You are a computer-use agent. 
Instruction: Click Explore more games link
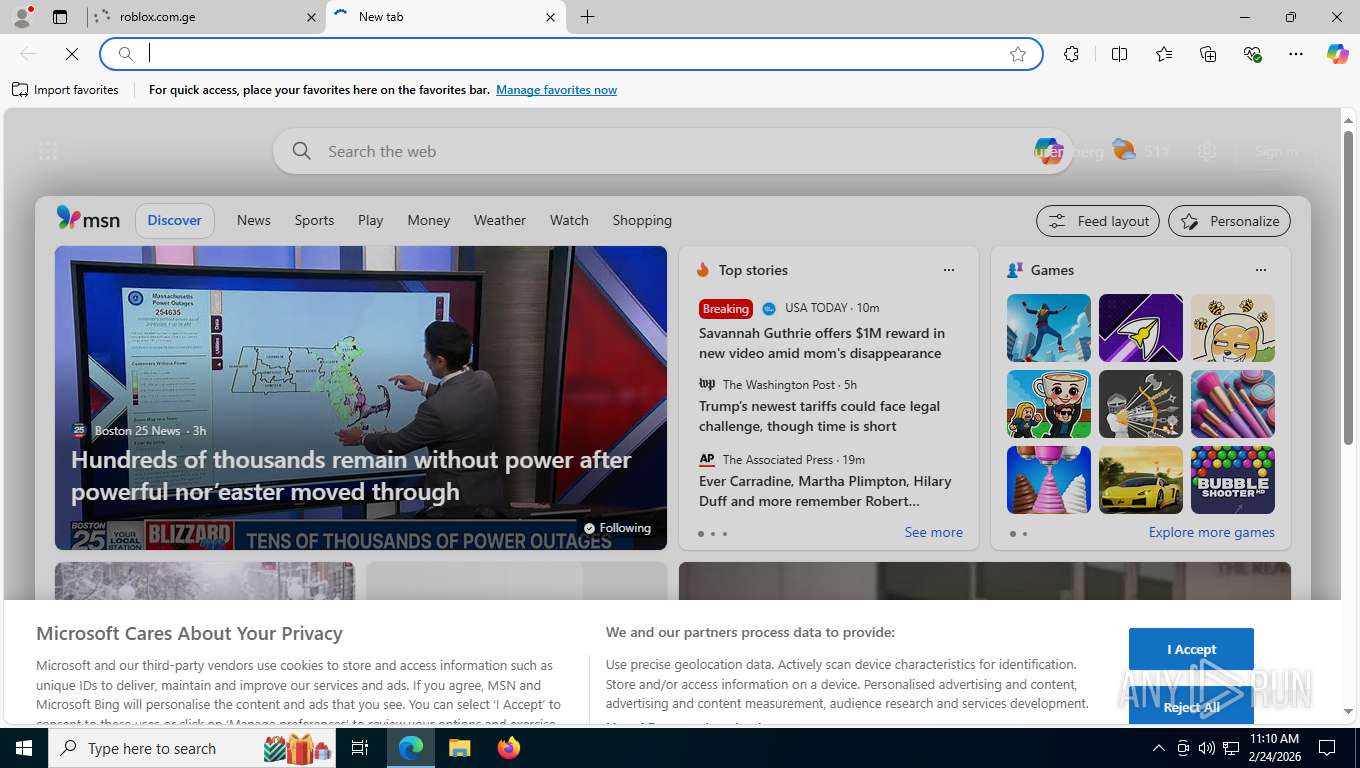[x=1211, y=532]
